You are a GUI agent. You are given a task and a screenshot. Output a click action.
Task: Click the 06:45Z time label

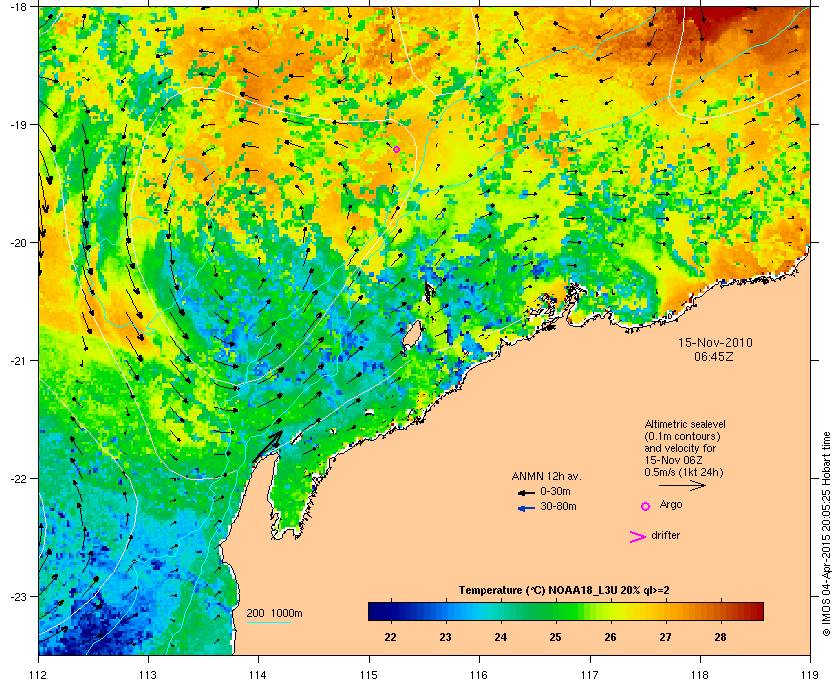714,356
